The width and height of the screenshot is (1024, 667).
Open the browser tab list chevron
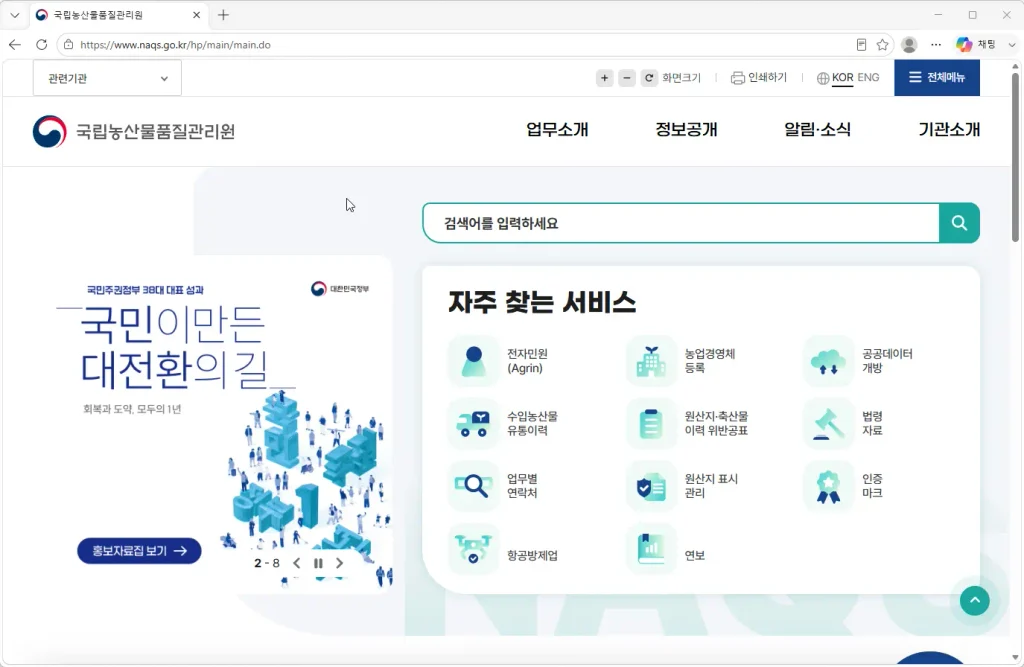tap(14, 14)
